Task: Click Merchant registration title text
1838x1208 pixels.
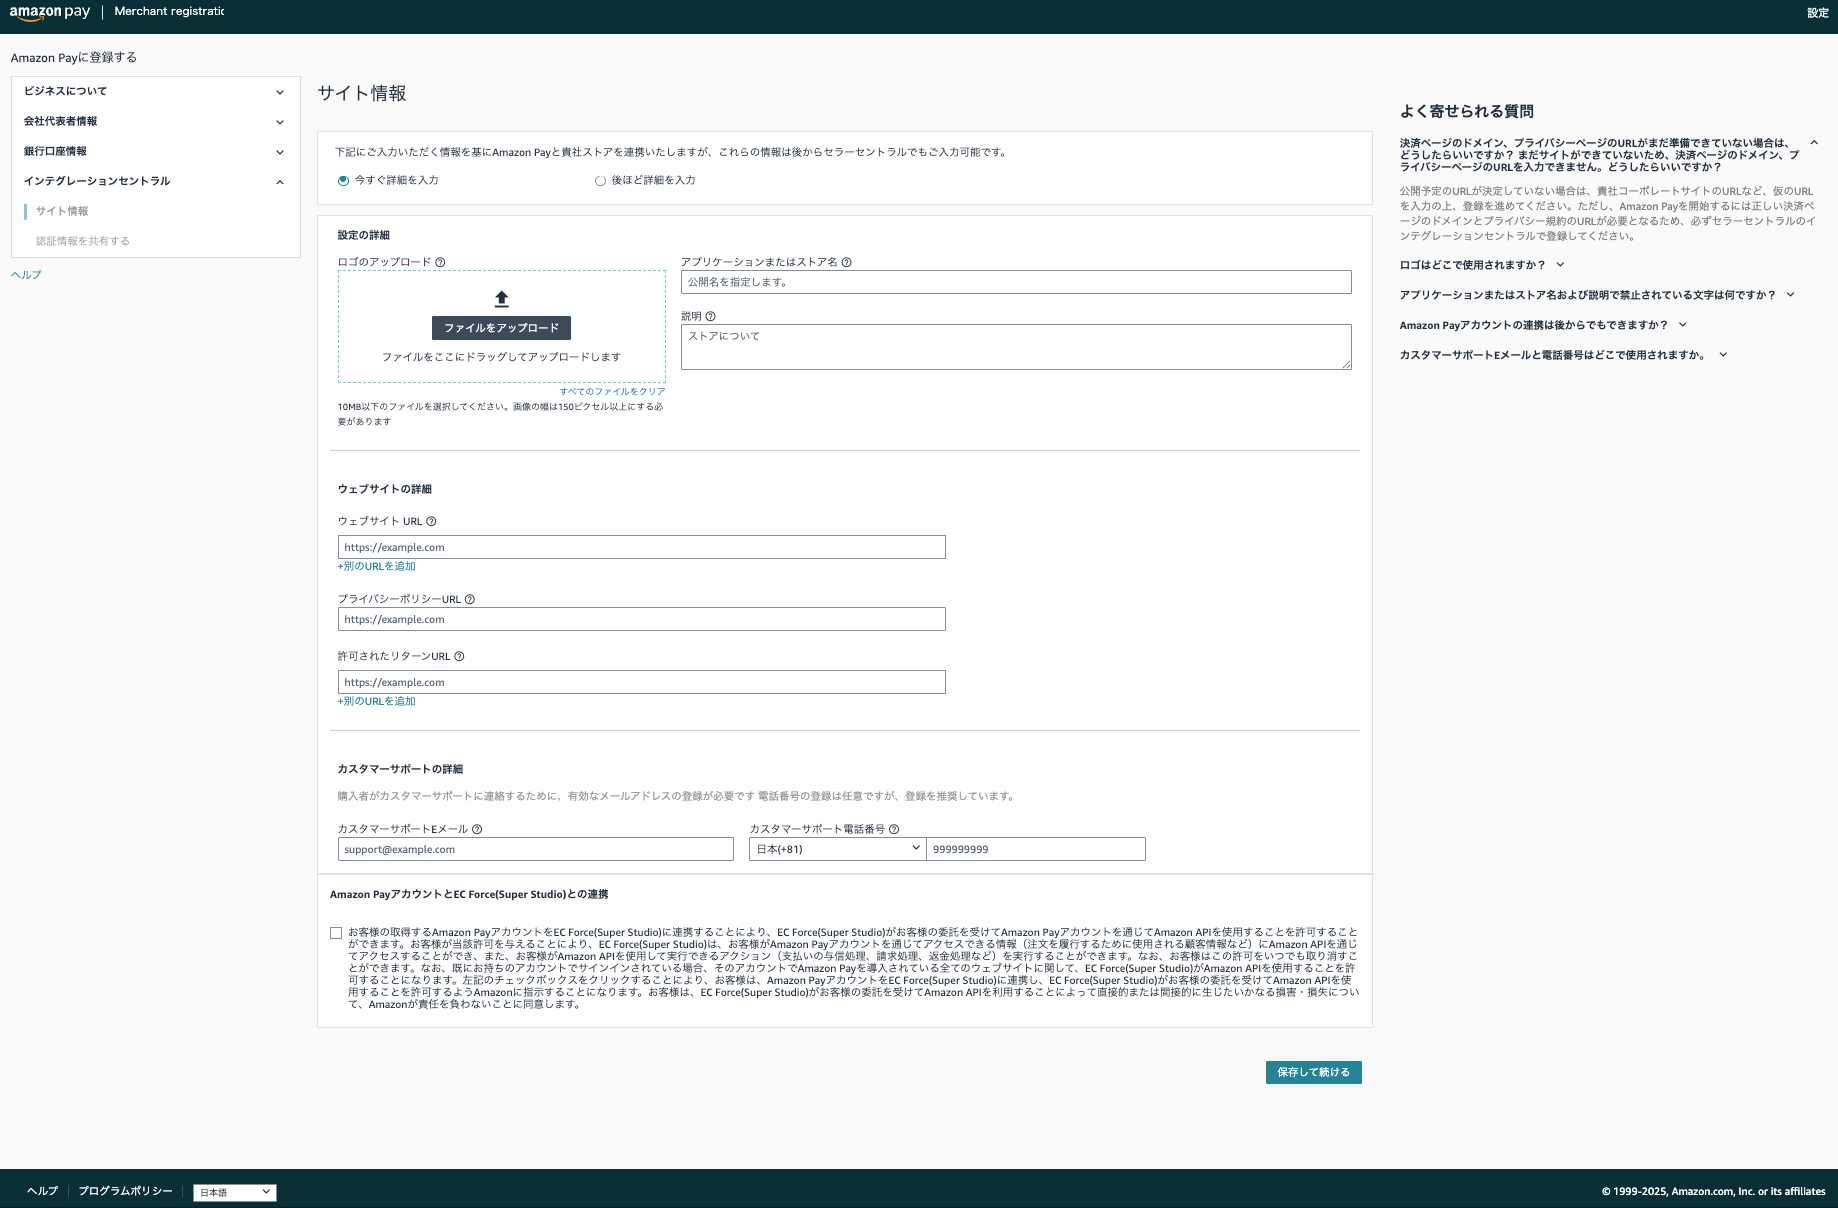Action: 169,11
